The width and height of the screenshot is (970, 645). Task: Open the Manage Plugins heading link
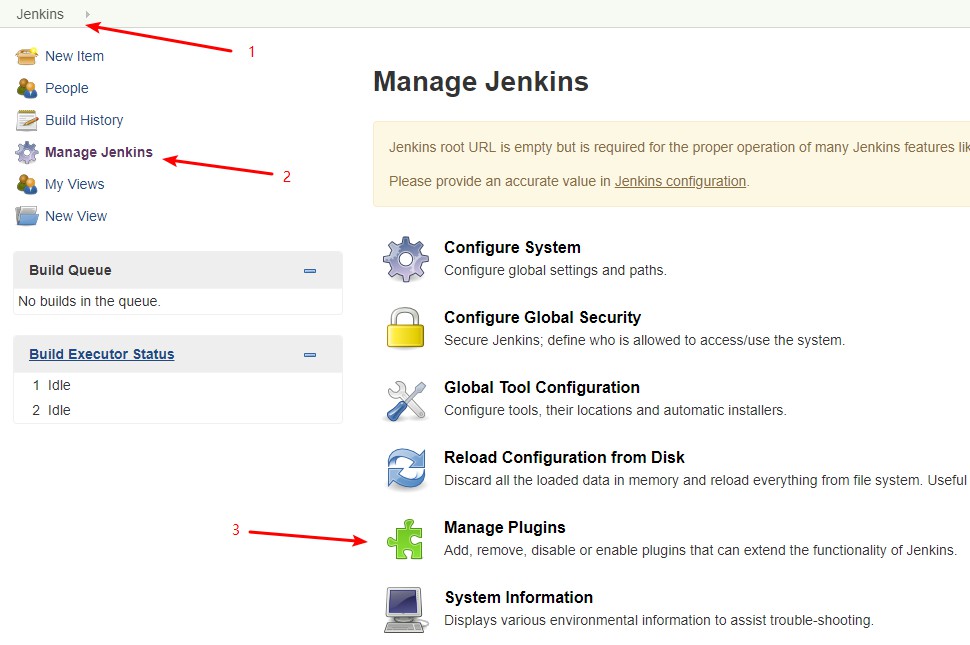[x=505, y=528]
